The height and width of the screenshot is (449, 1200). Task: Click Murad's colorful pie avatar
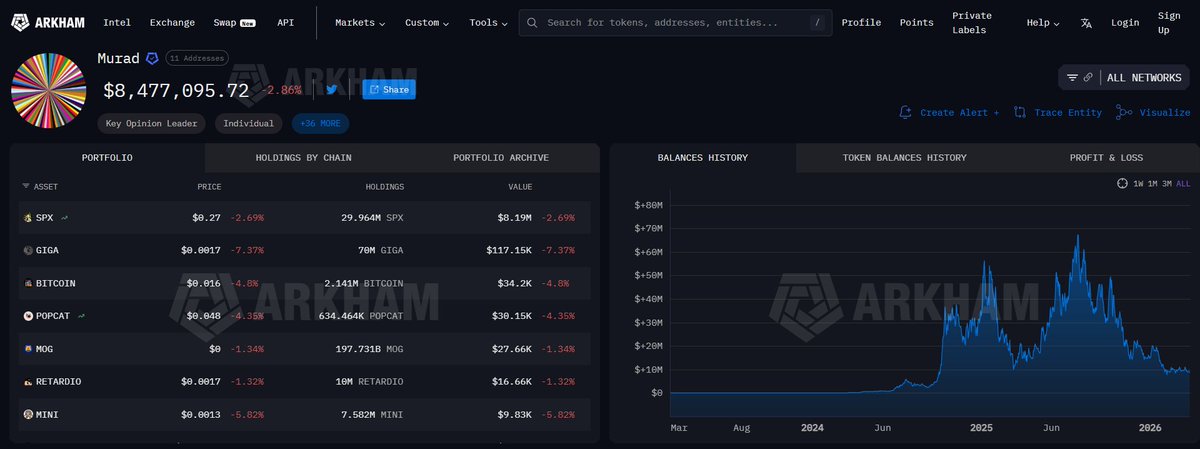point(49,91)
